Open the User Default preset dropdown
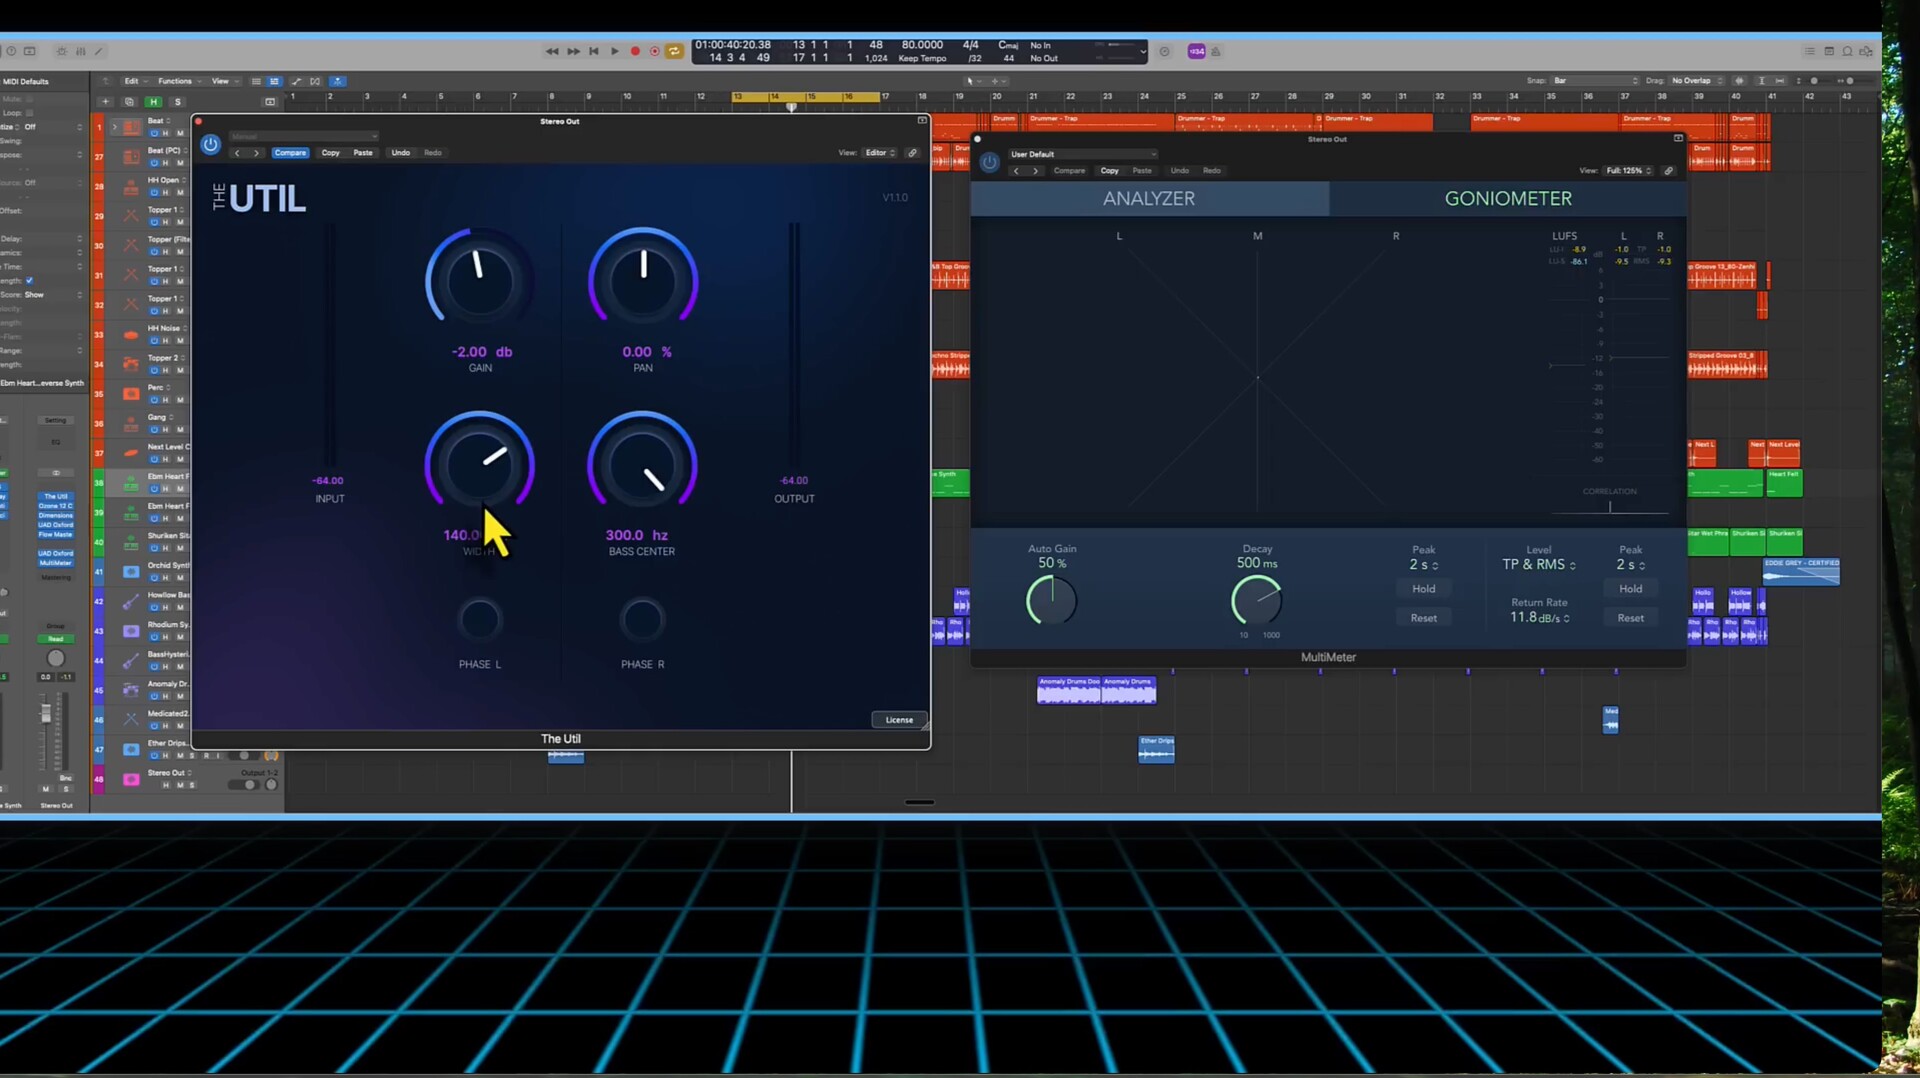Image resolution: width=1920 pixels, height=1078 pixels. click(x=1082, y=154)
